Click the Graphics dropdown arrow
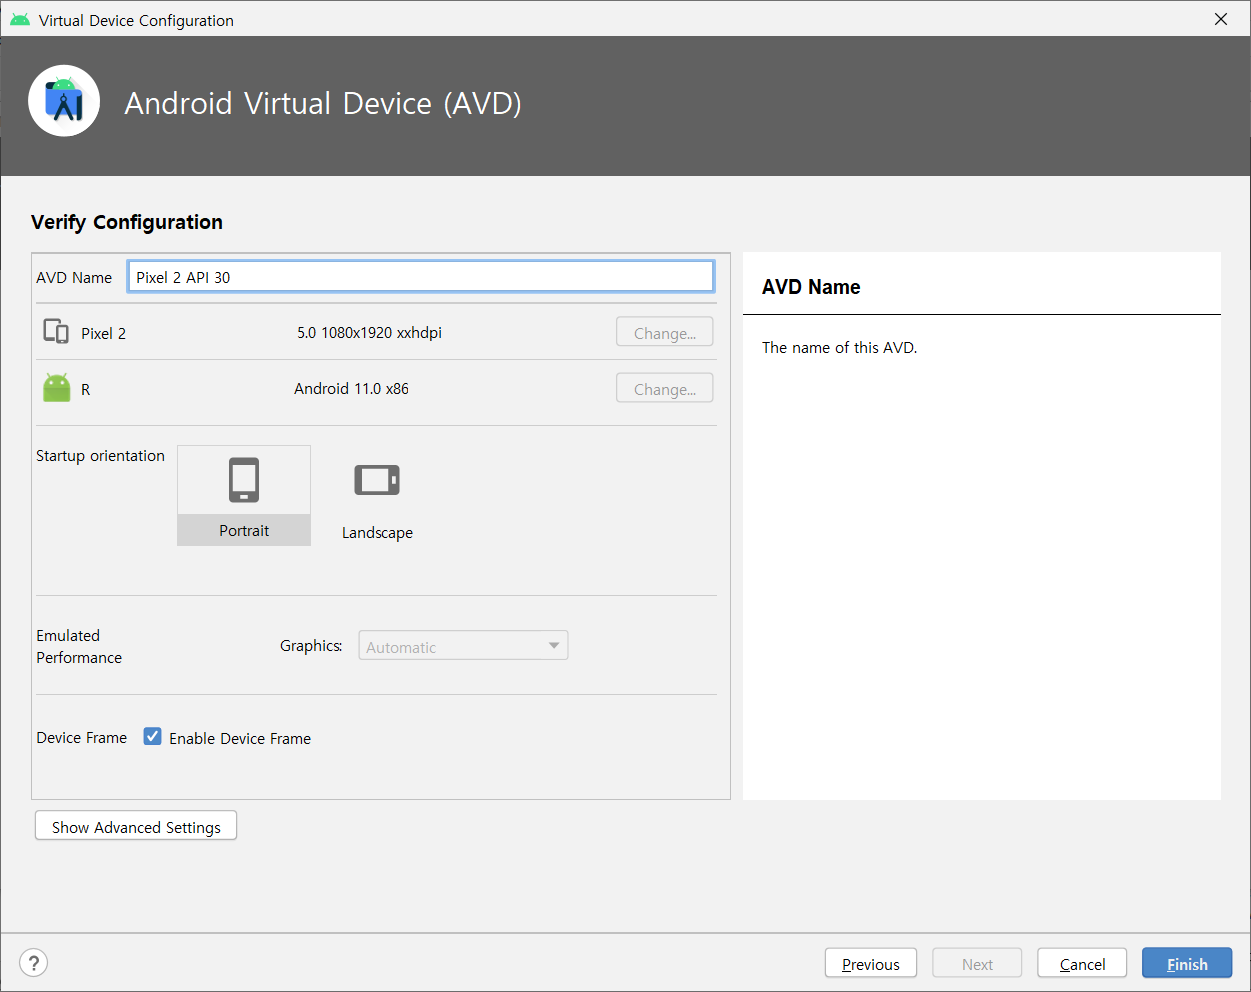This screenshot has width=1251, height=992. [554, 646]
